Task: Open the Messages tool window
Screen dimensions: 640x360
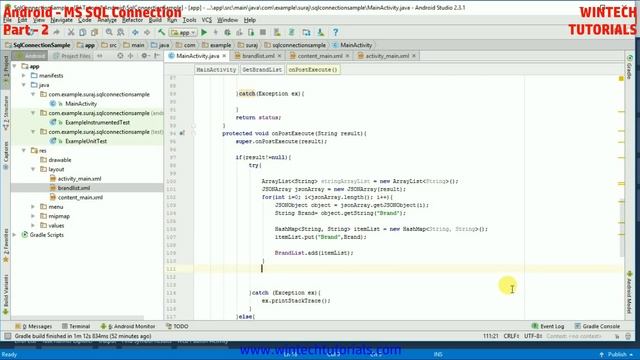Action: (33, 326)
